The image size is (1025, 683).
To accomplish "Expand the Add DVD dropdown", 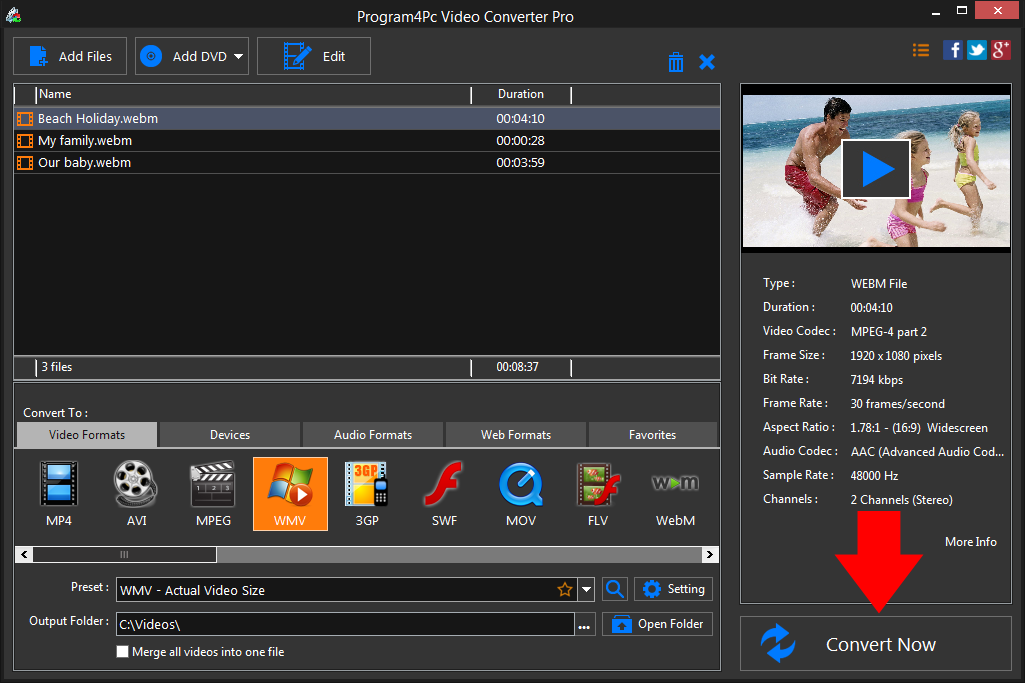I will coord(236,56).
